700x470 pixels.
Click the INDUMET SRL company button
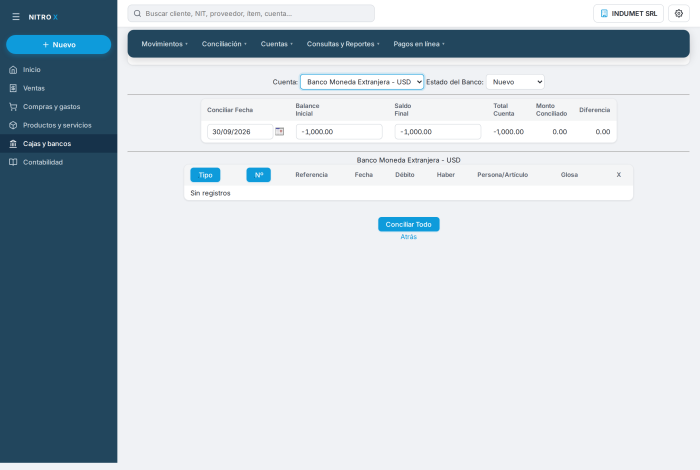click(628, 13)
